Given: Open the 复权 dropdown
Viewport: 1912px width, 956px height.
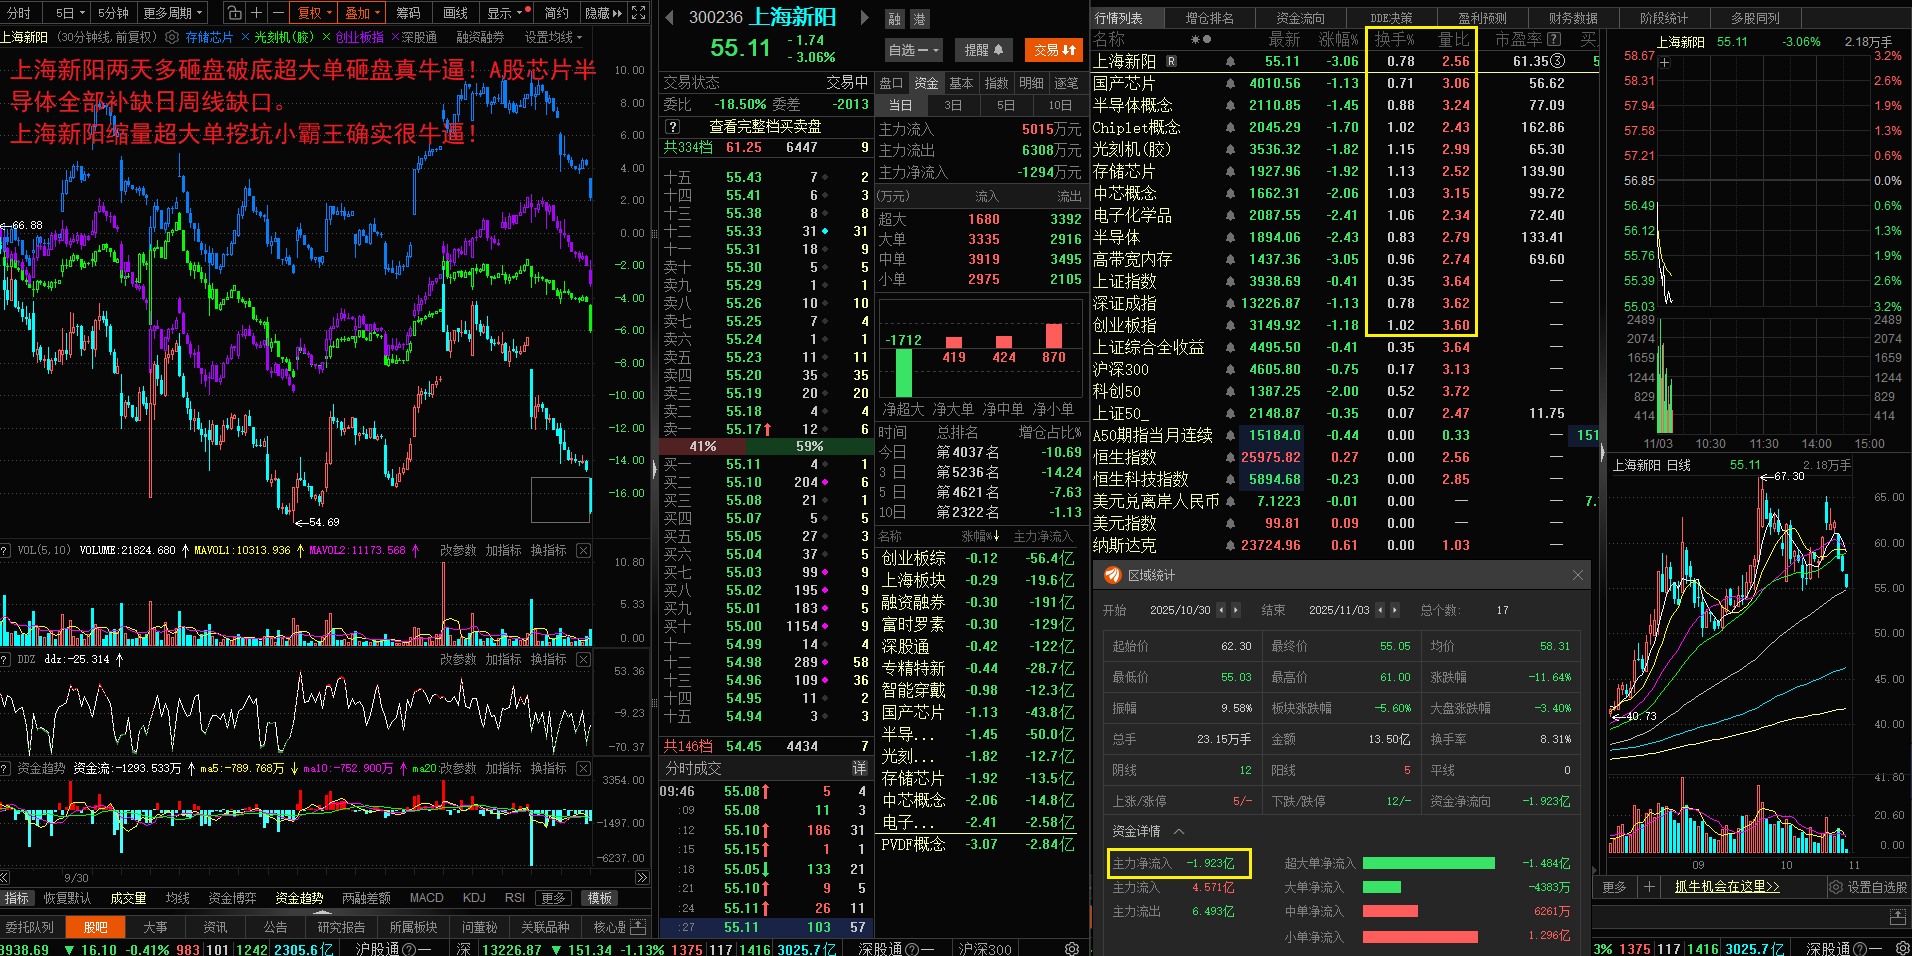Looking at the screenshot, I should coord(315,13).
